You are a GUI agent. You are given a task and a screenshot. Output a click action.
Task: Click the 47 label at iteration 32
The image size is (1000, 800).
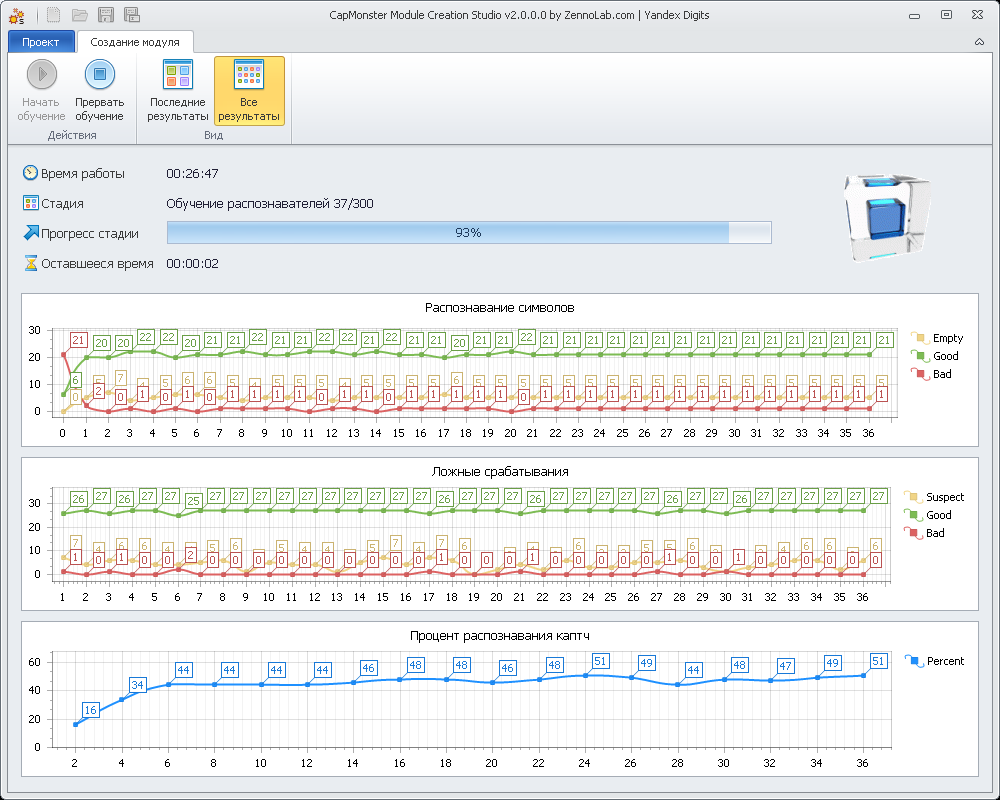[x=785, y=666]
